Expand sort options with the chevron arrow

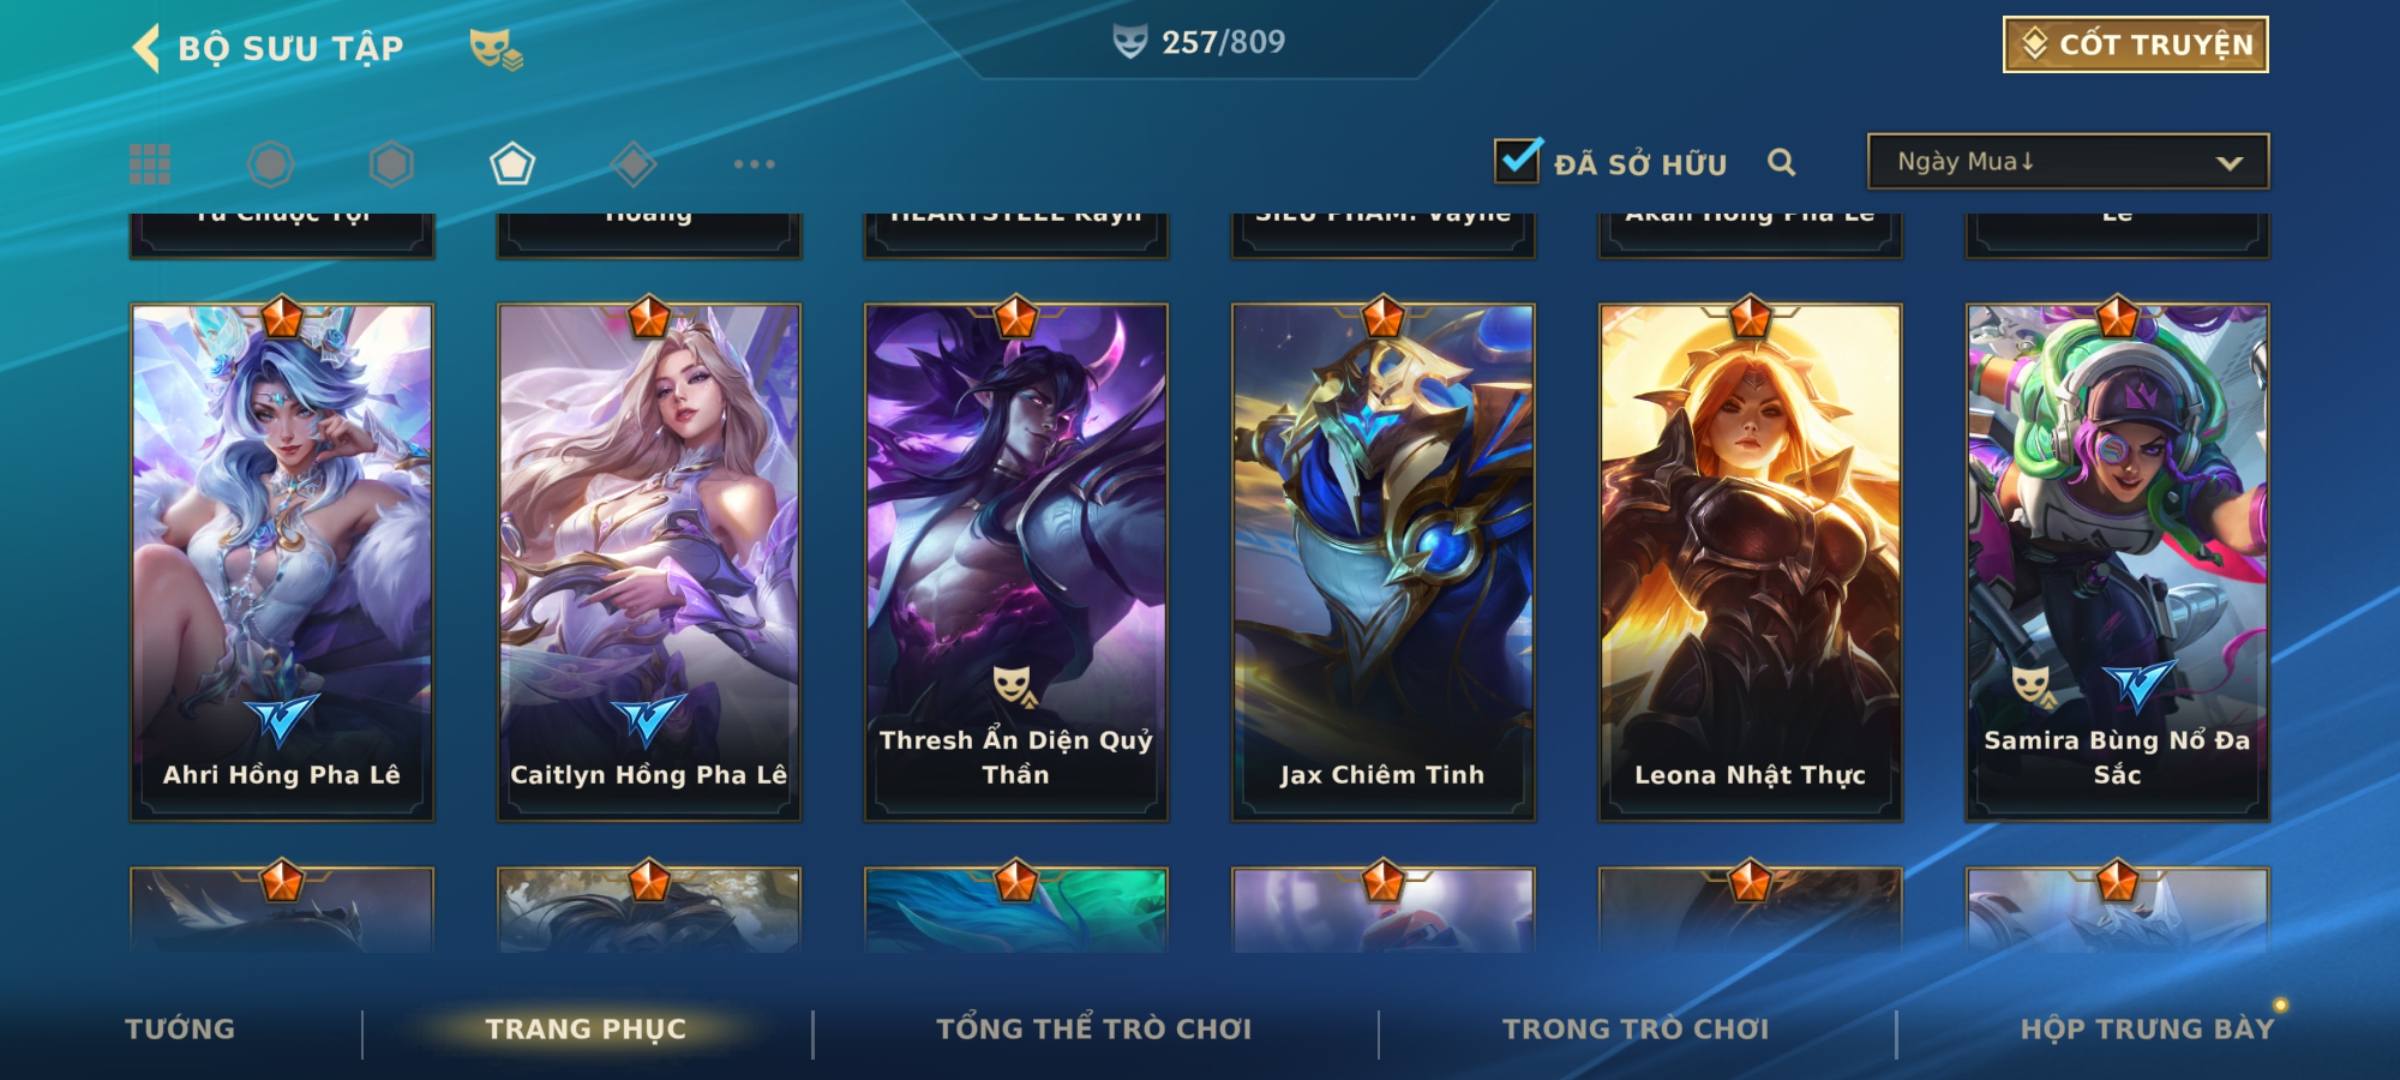(2229, 163)
